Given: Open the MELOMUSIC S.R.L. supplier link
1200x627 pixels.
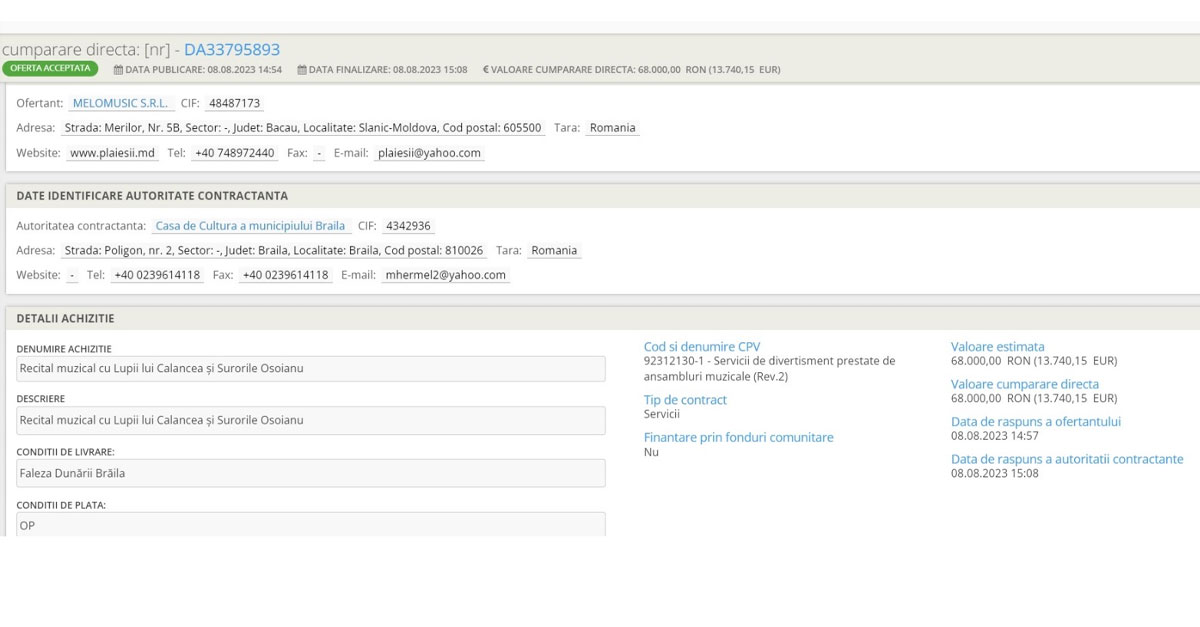Looking at the screenshot, I should pos(121,102).
